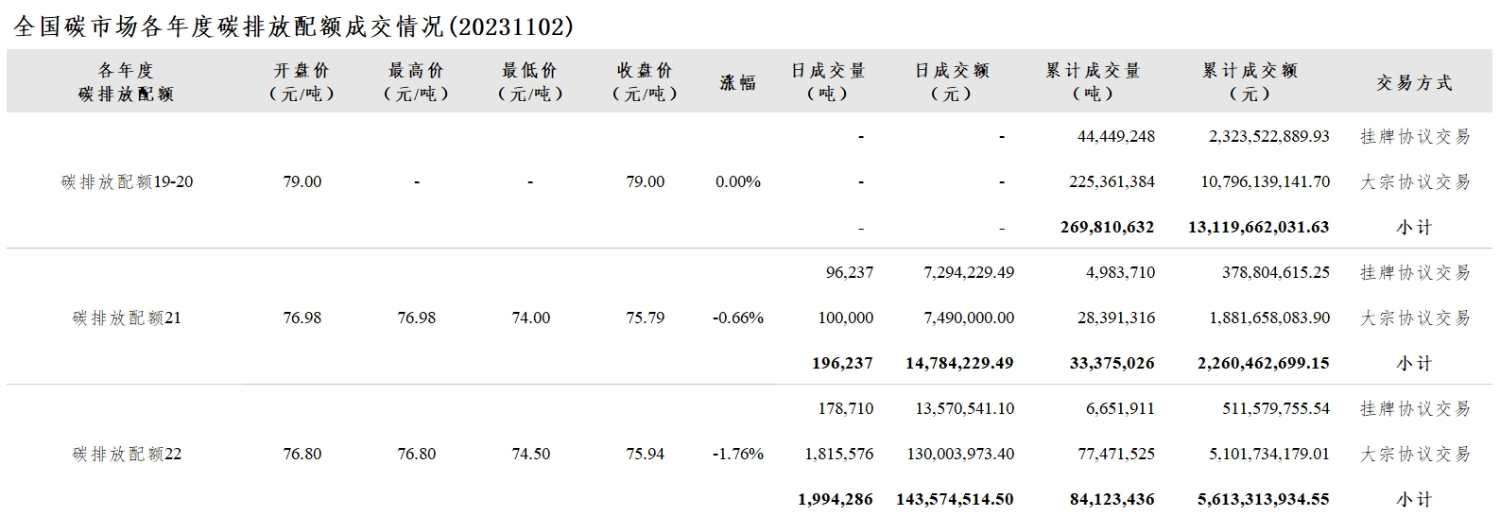This screenshot has width=1500, height=516.
Task: Select the 碳排放配额21 row label
Action: click(x=126, y=318)
